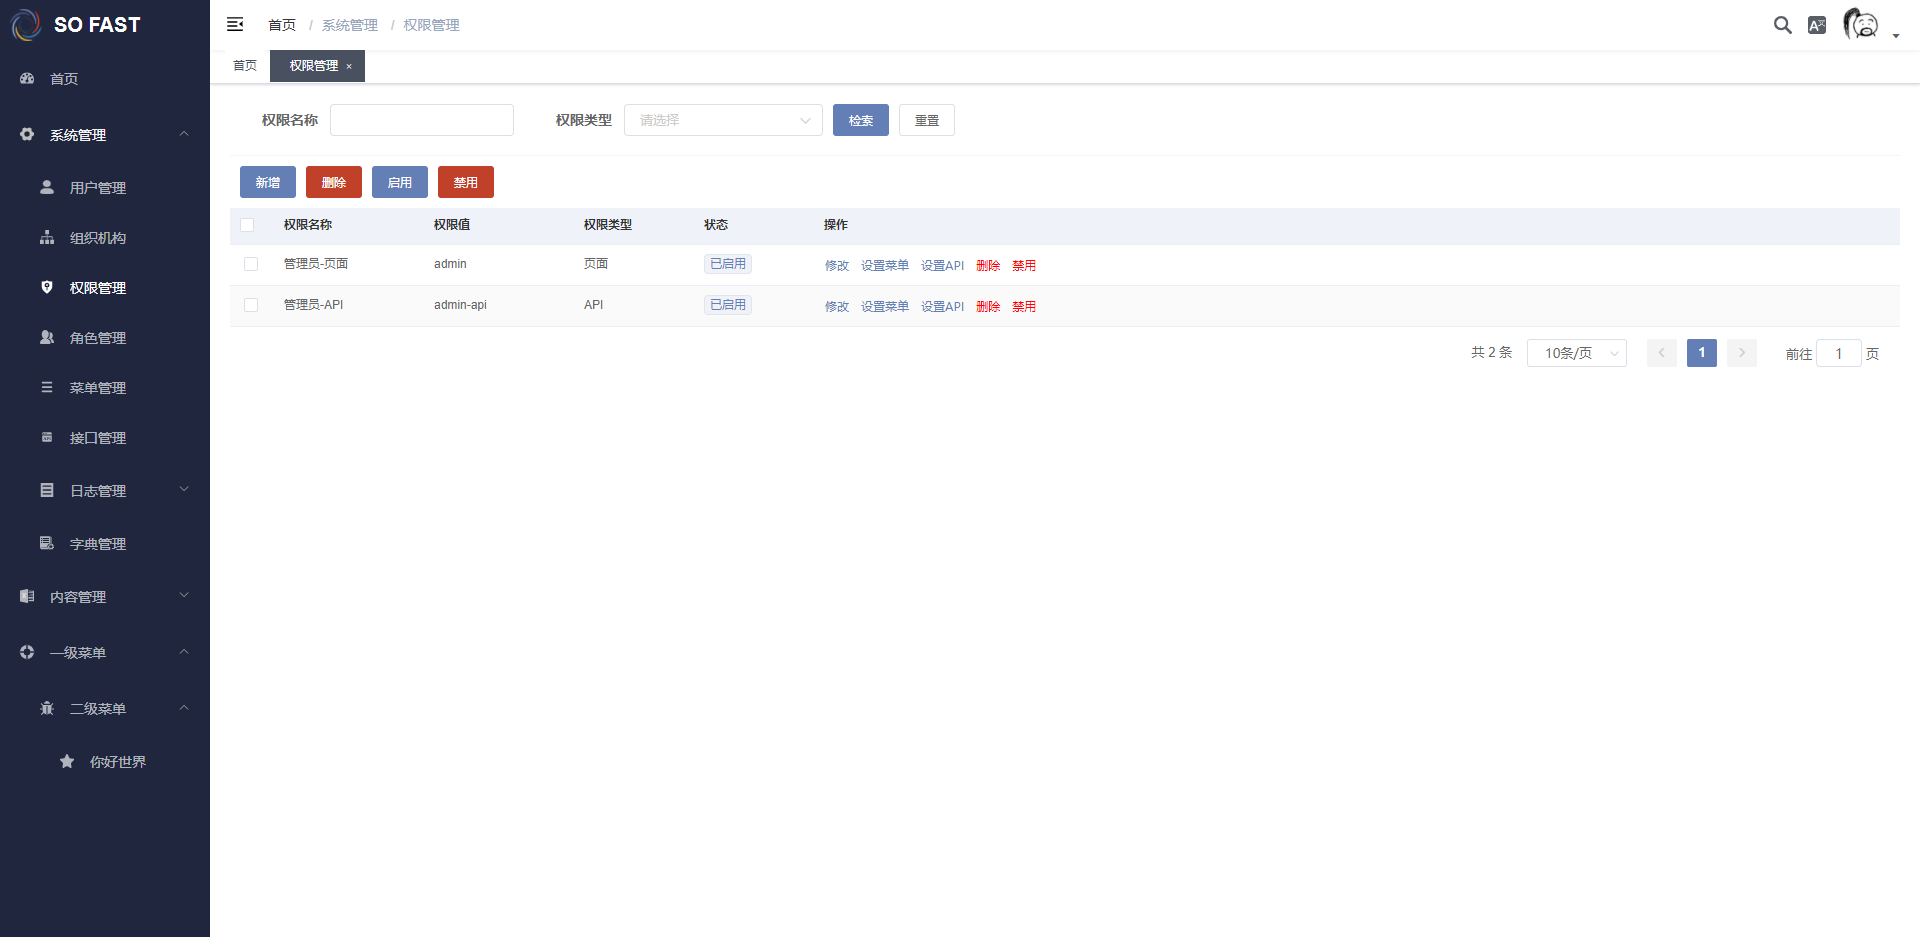The image size is (1920, 937).
Task: Open the 权限类型 dropdown
Action: coord(723,120)
